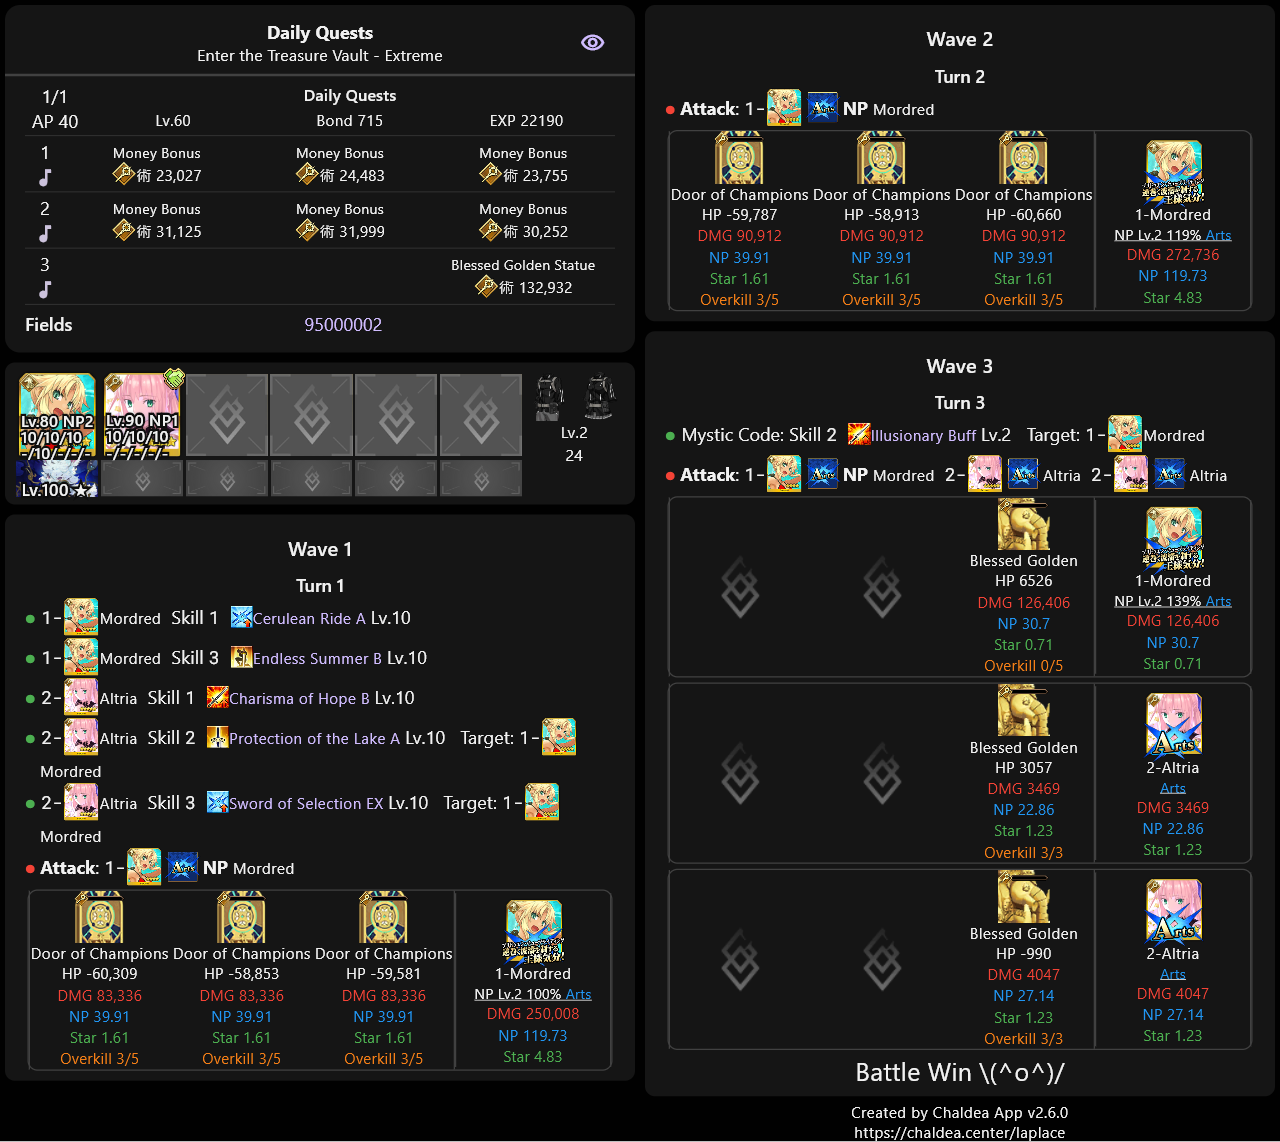Select the AP 40 cost text

[55, 122]
